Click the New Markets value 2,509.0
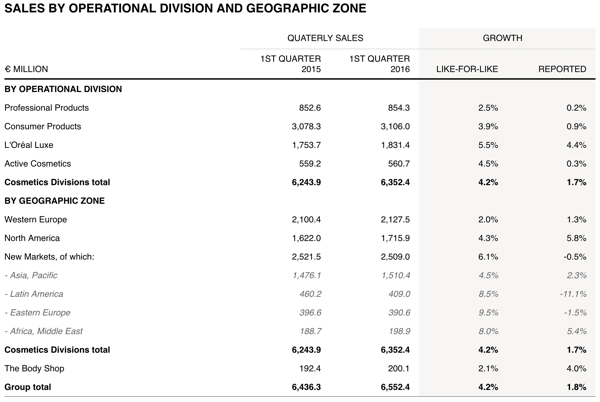 [x=395, y=257]
